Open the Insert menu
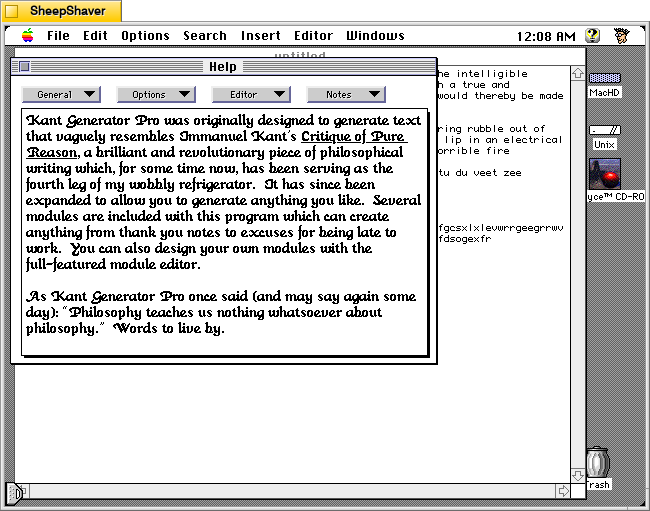650x511 pixels. click(x=261, y=36)
